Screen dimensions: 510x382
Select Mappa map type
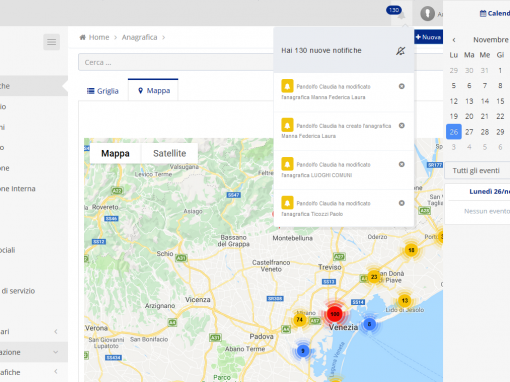[x=115, y=153]
